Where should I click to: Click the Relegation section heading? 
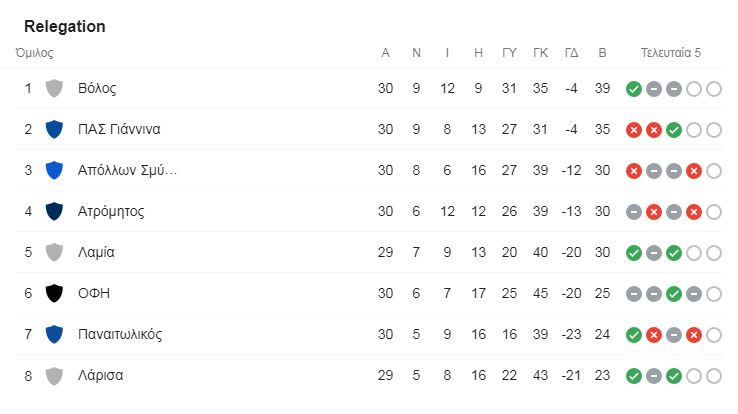tap(65, 26)
